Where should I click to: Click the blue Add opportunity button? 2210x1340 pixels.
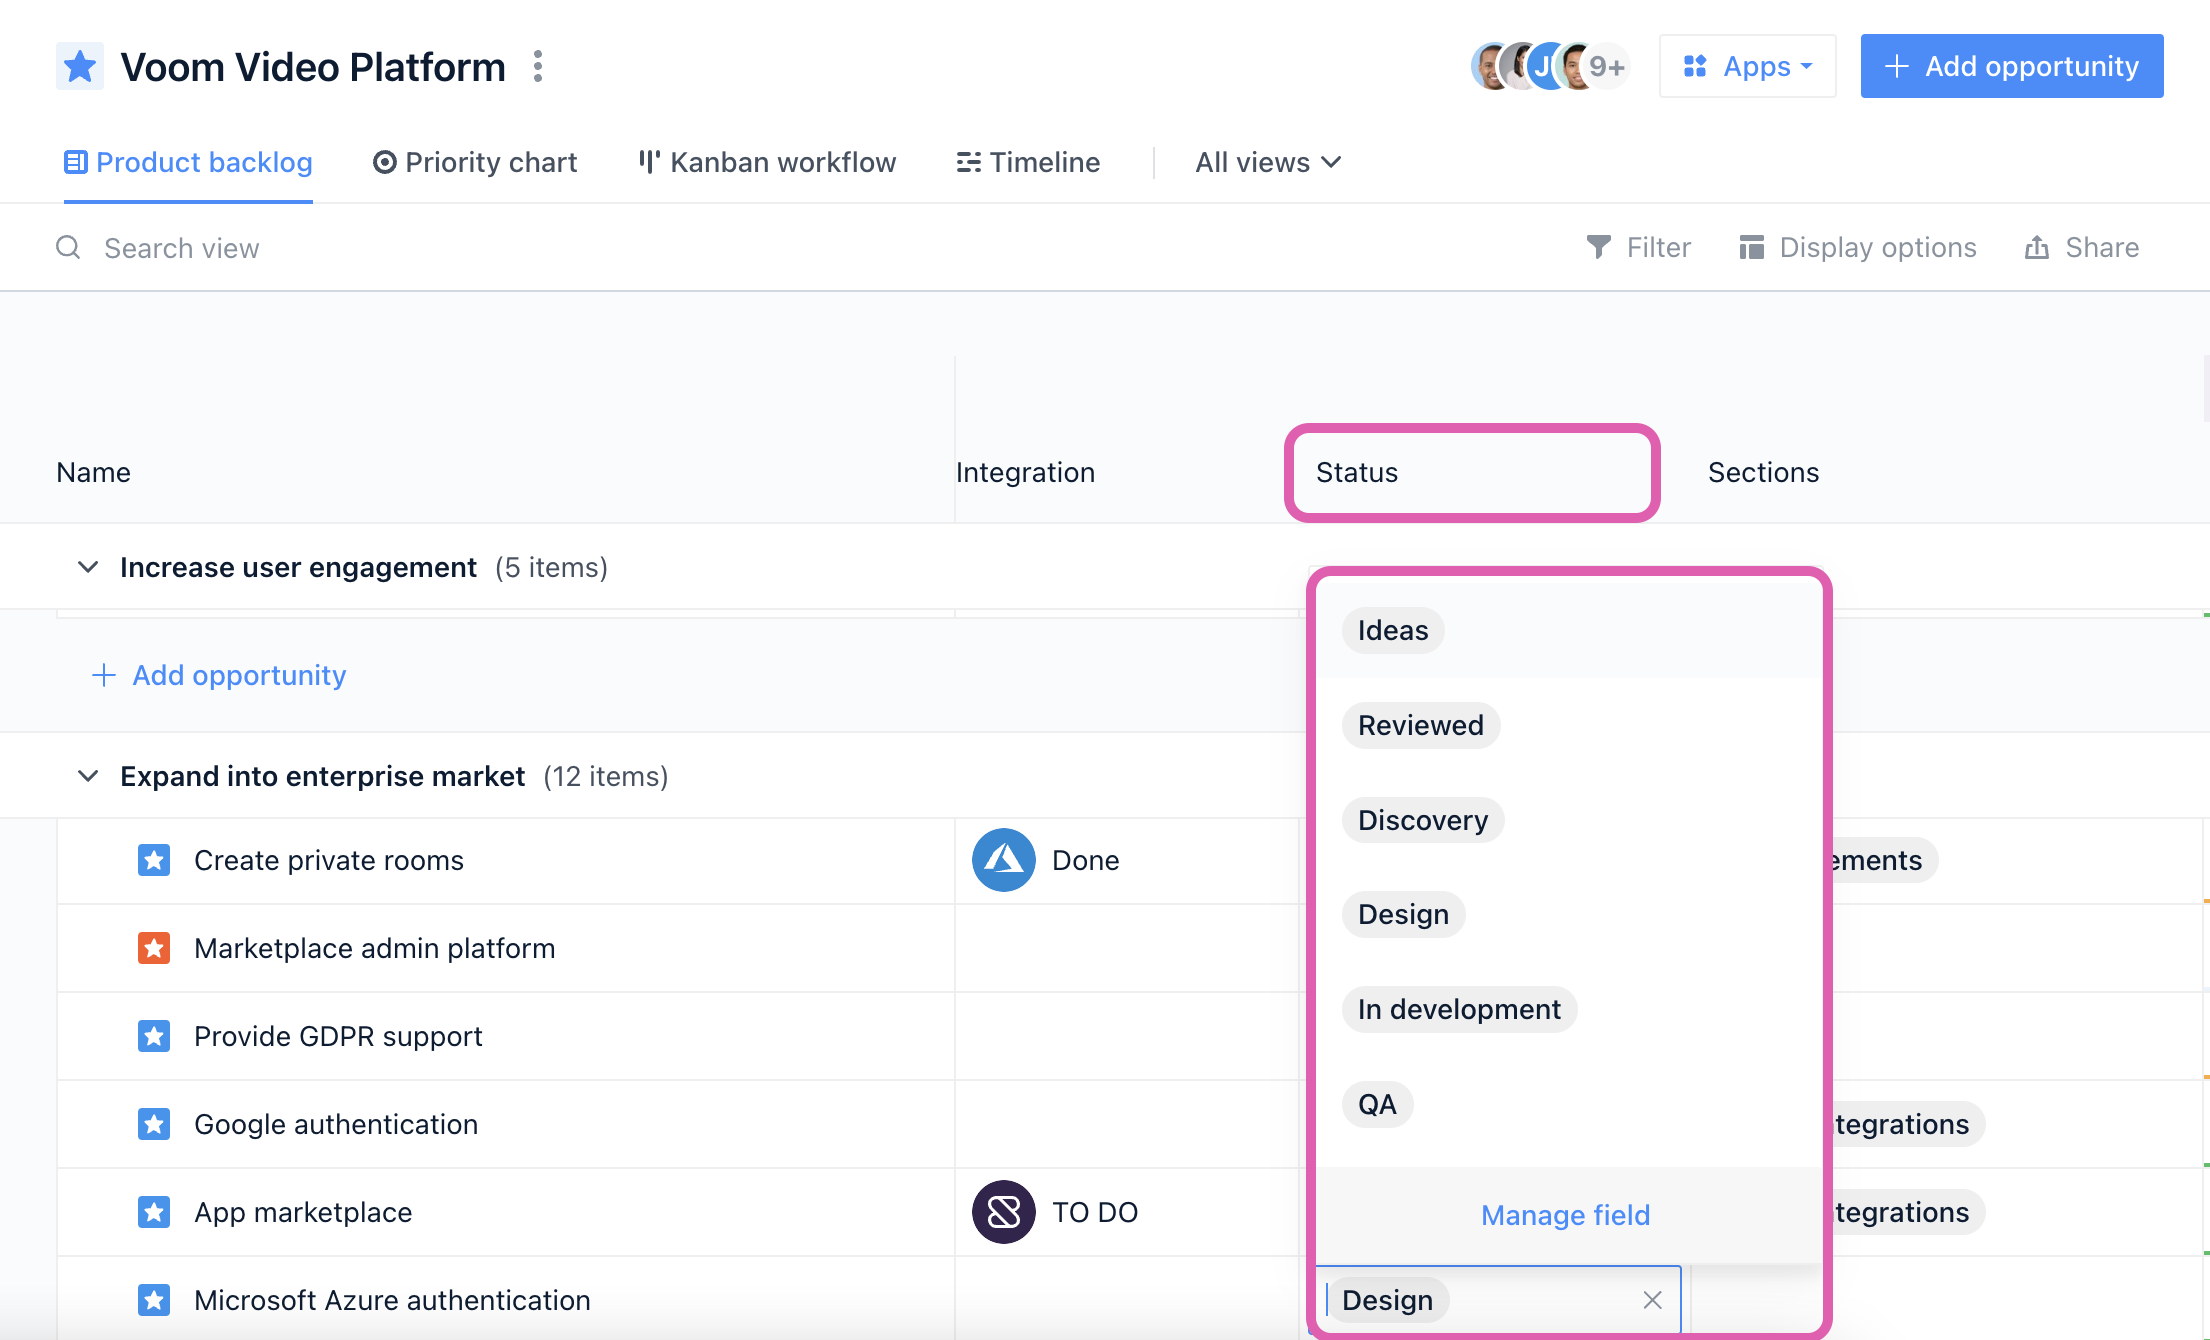pos(2012,67)
